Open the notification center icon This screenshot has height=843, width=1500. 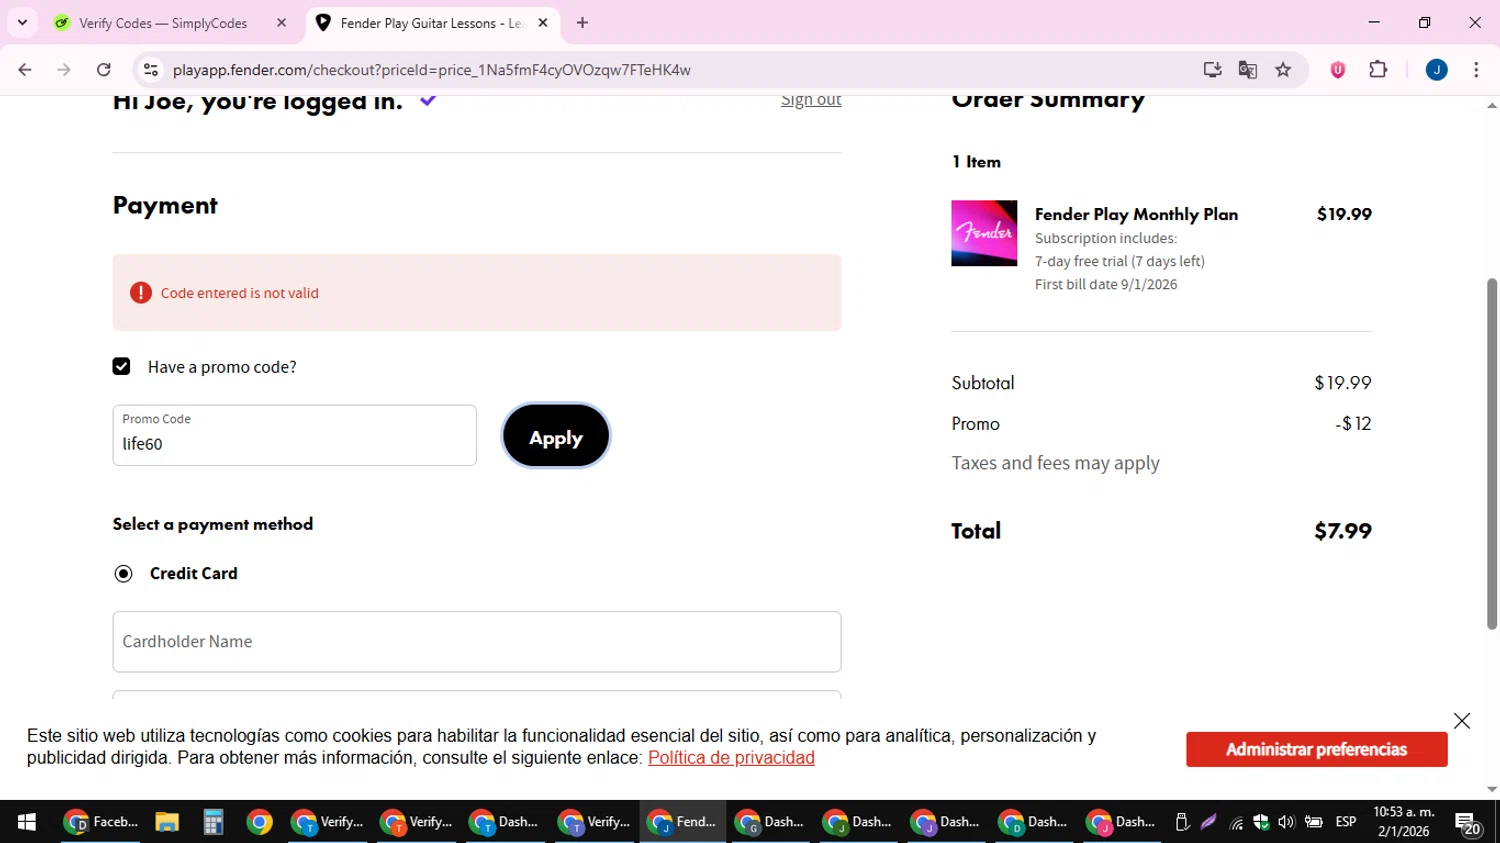tap(1468, 823)
